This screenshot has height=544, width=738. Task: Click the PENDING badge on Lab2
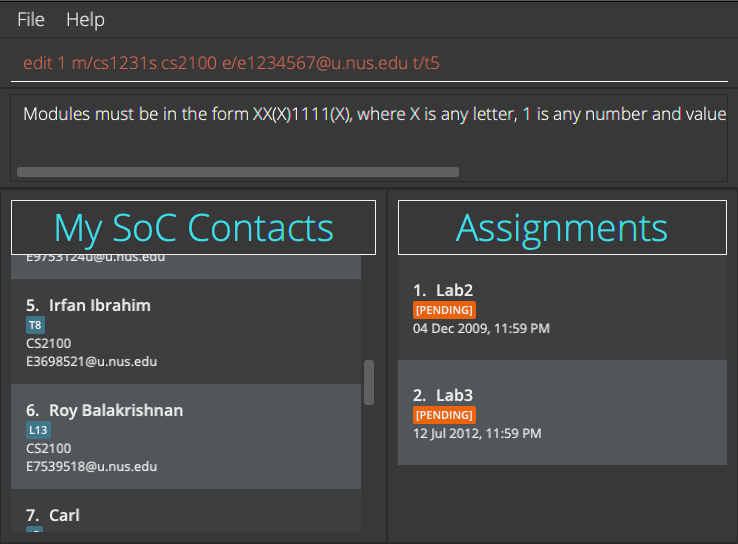tap(444, 310)
